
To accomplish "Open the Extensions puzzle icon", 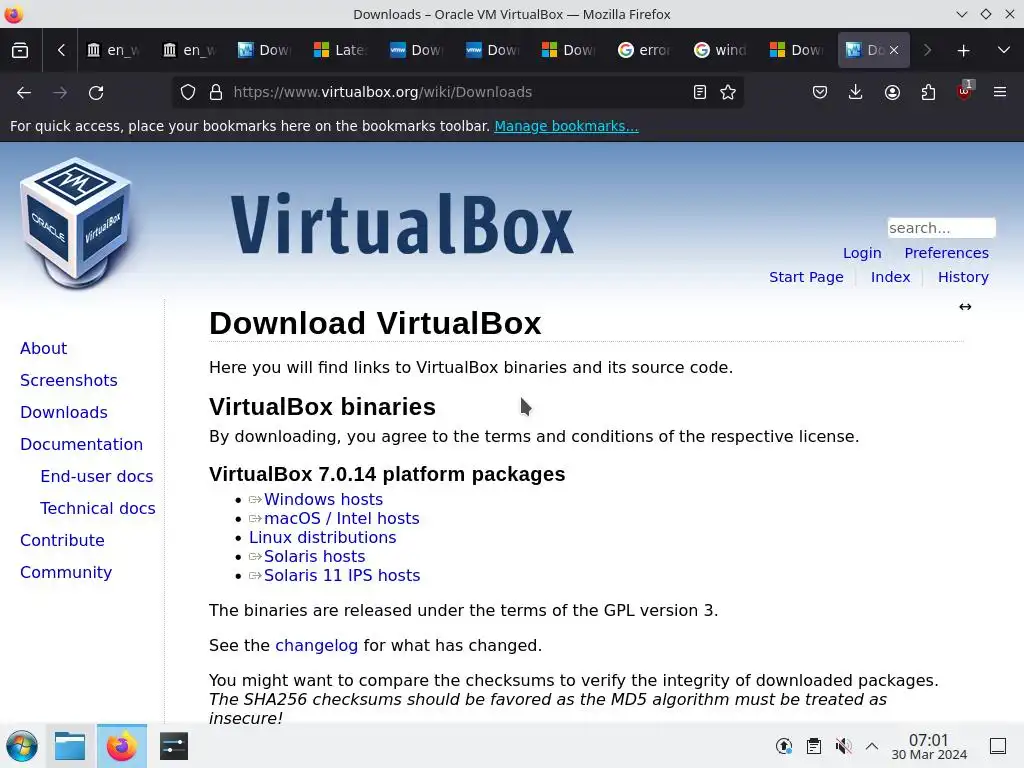I will 928,93.
